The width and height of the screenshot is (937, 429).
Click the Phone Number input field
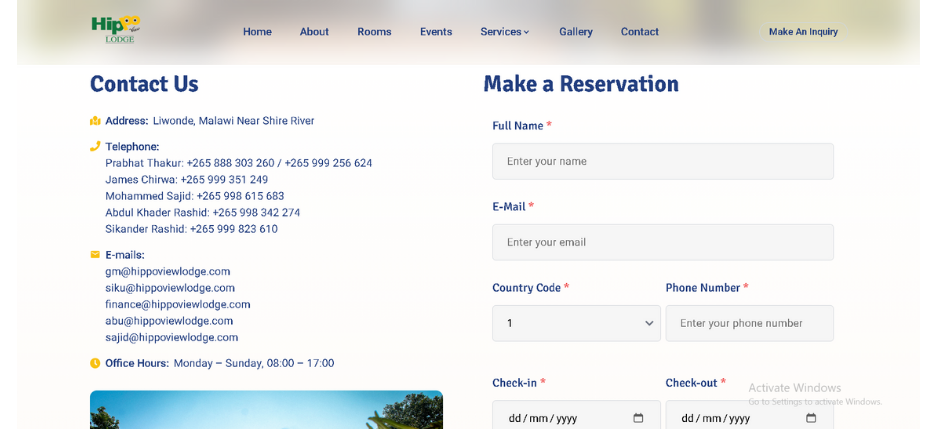[x=749, y=323]
